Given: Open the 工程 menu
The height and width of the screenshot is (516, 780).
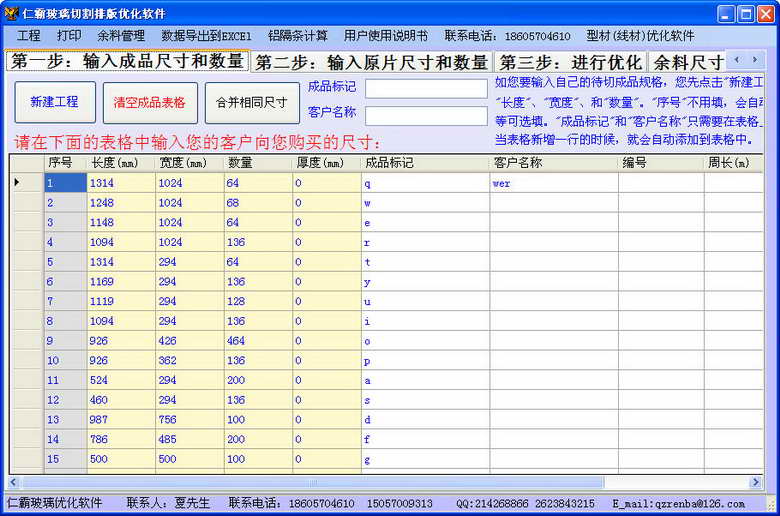Looking at the screenshot, I should [x=29, y=35].
